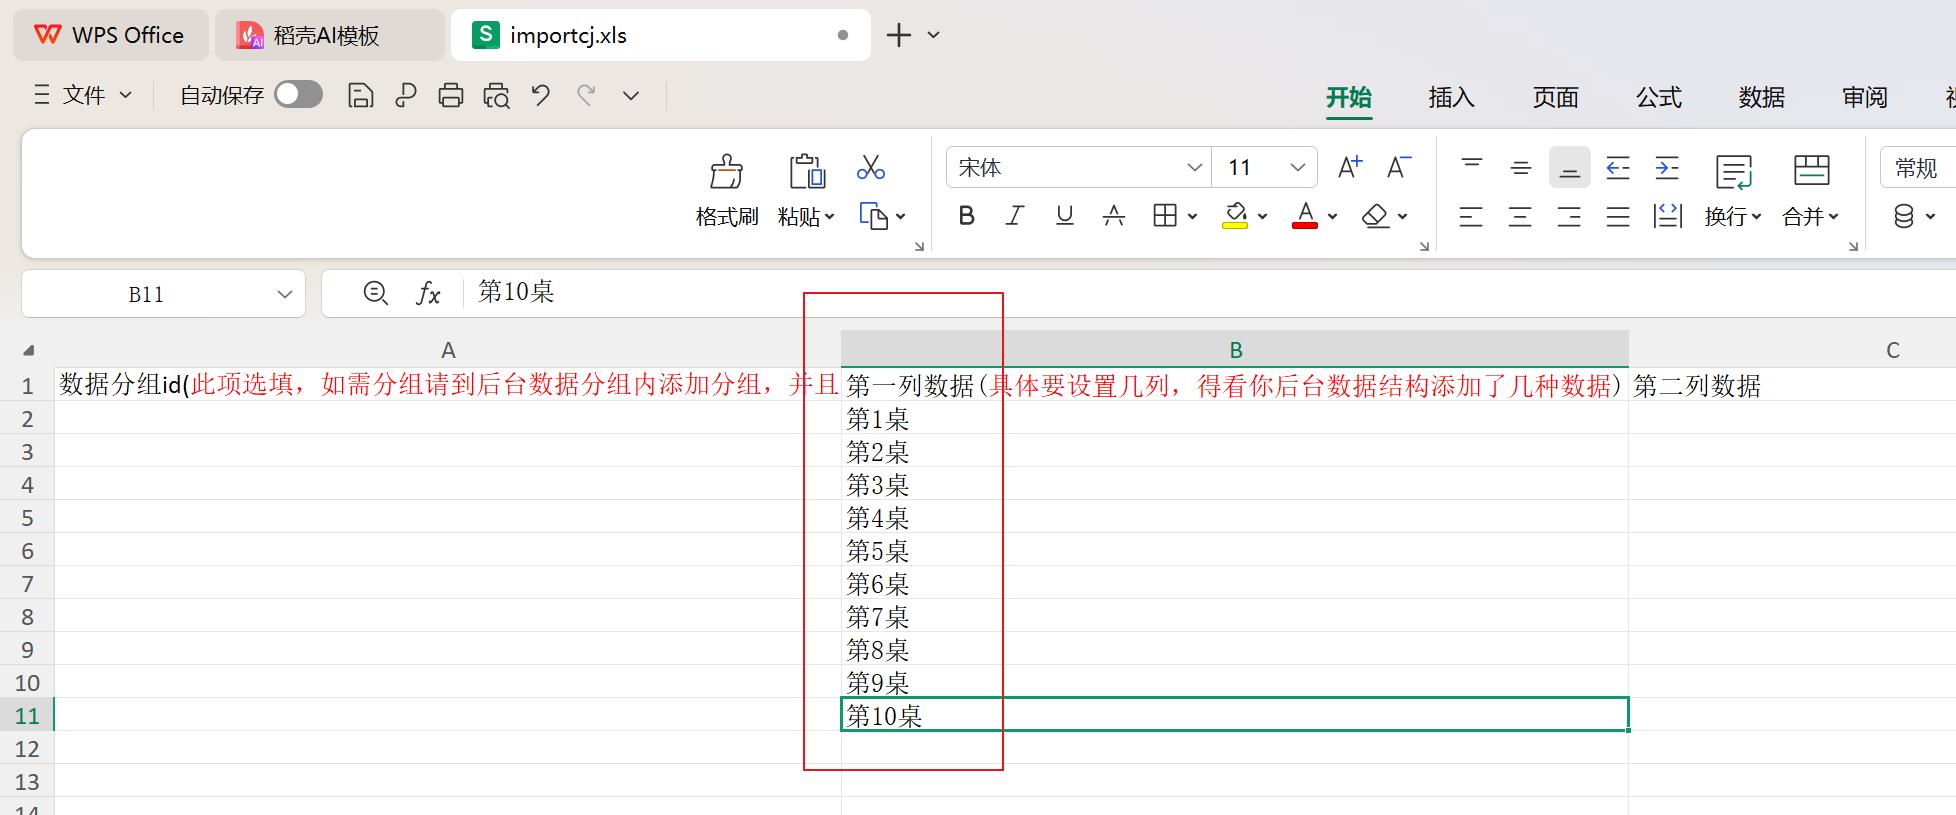The image size is (1956, 815).
Task: Open the font size 11 dropdown
Action: (1298, 167)
